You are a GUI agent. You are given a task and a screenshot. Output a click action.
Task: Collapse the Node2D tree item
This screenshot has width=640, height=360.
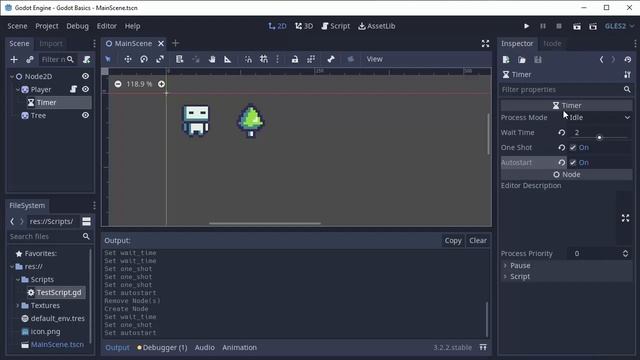click(x=12, y=76)
